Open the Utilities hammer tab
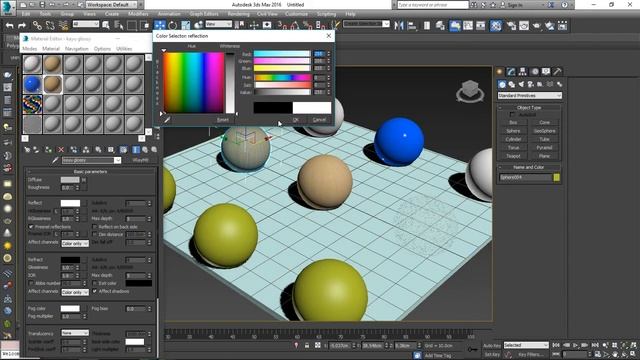 point(557,71)
